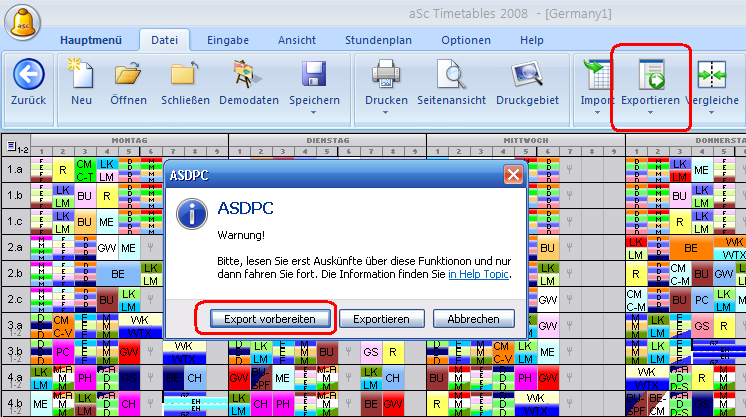
Task: Click Abbrechen to cancel the dialog
Action: (x=473, y=319)
